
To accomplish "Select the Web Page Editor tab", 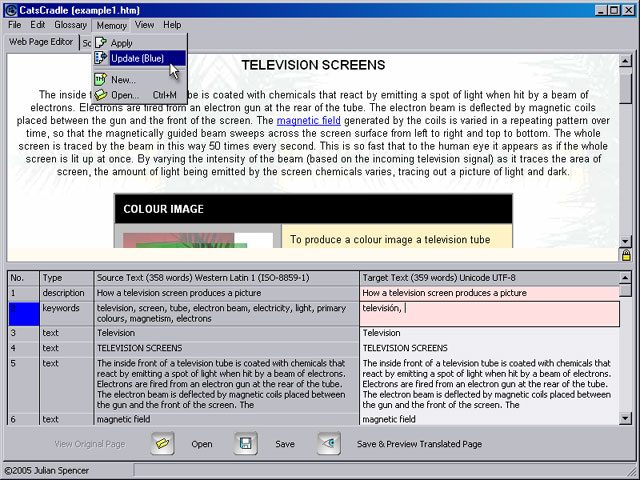I will click(41, 42).
